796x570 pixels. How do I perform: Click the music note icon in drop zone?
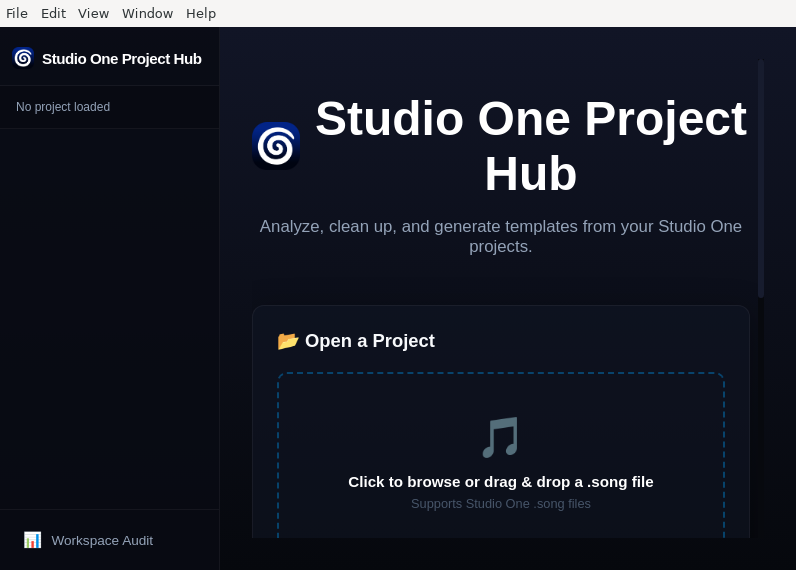pyautogui.click(x=501, y=438)
